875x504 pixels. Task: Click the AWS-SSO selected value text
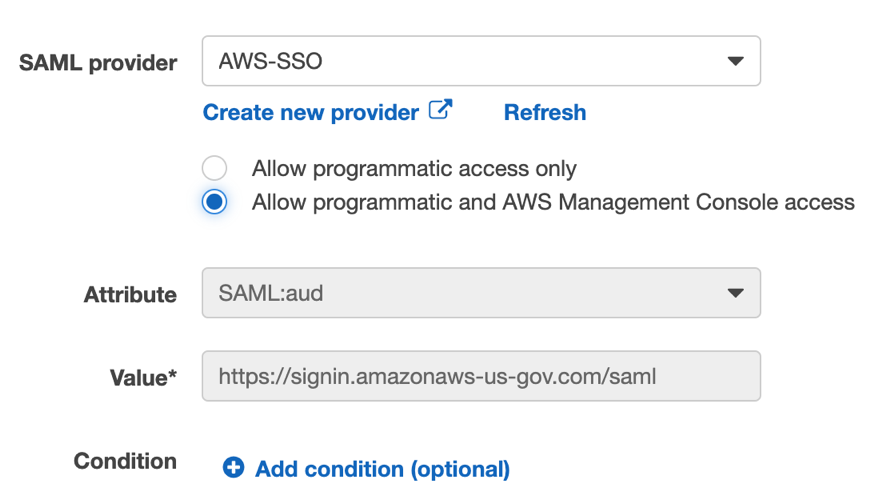pos(270,62)
